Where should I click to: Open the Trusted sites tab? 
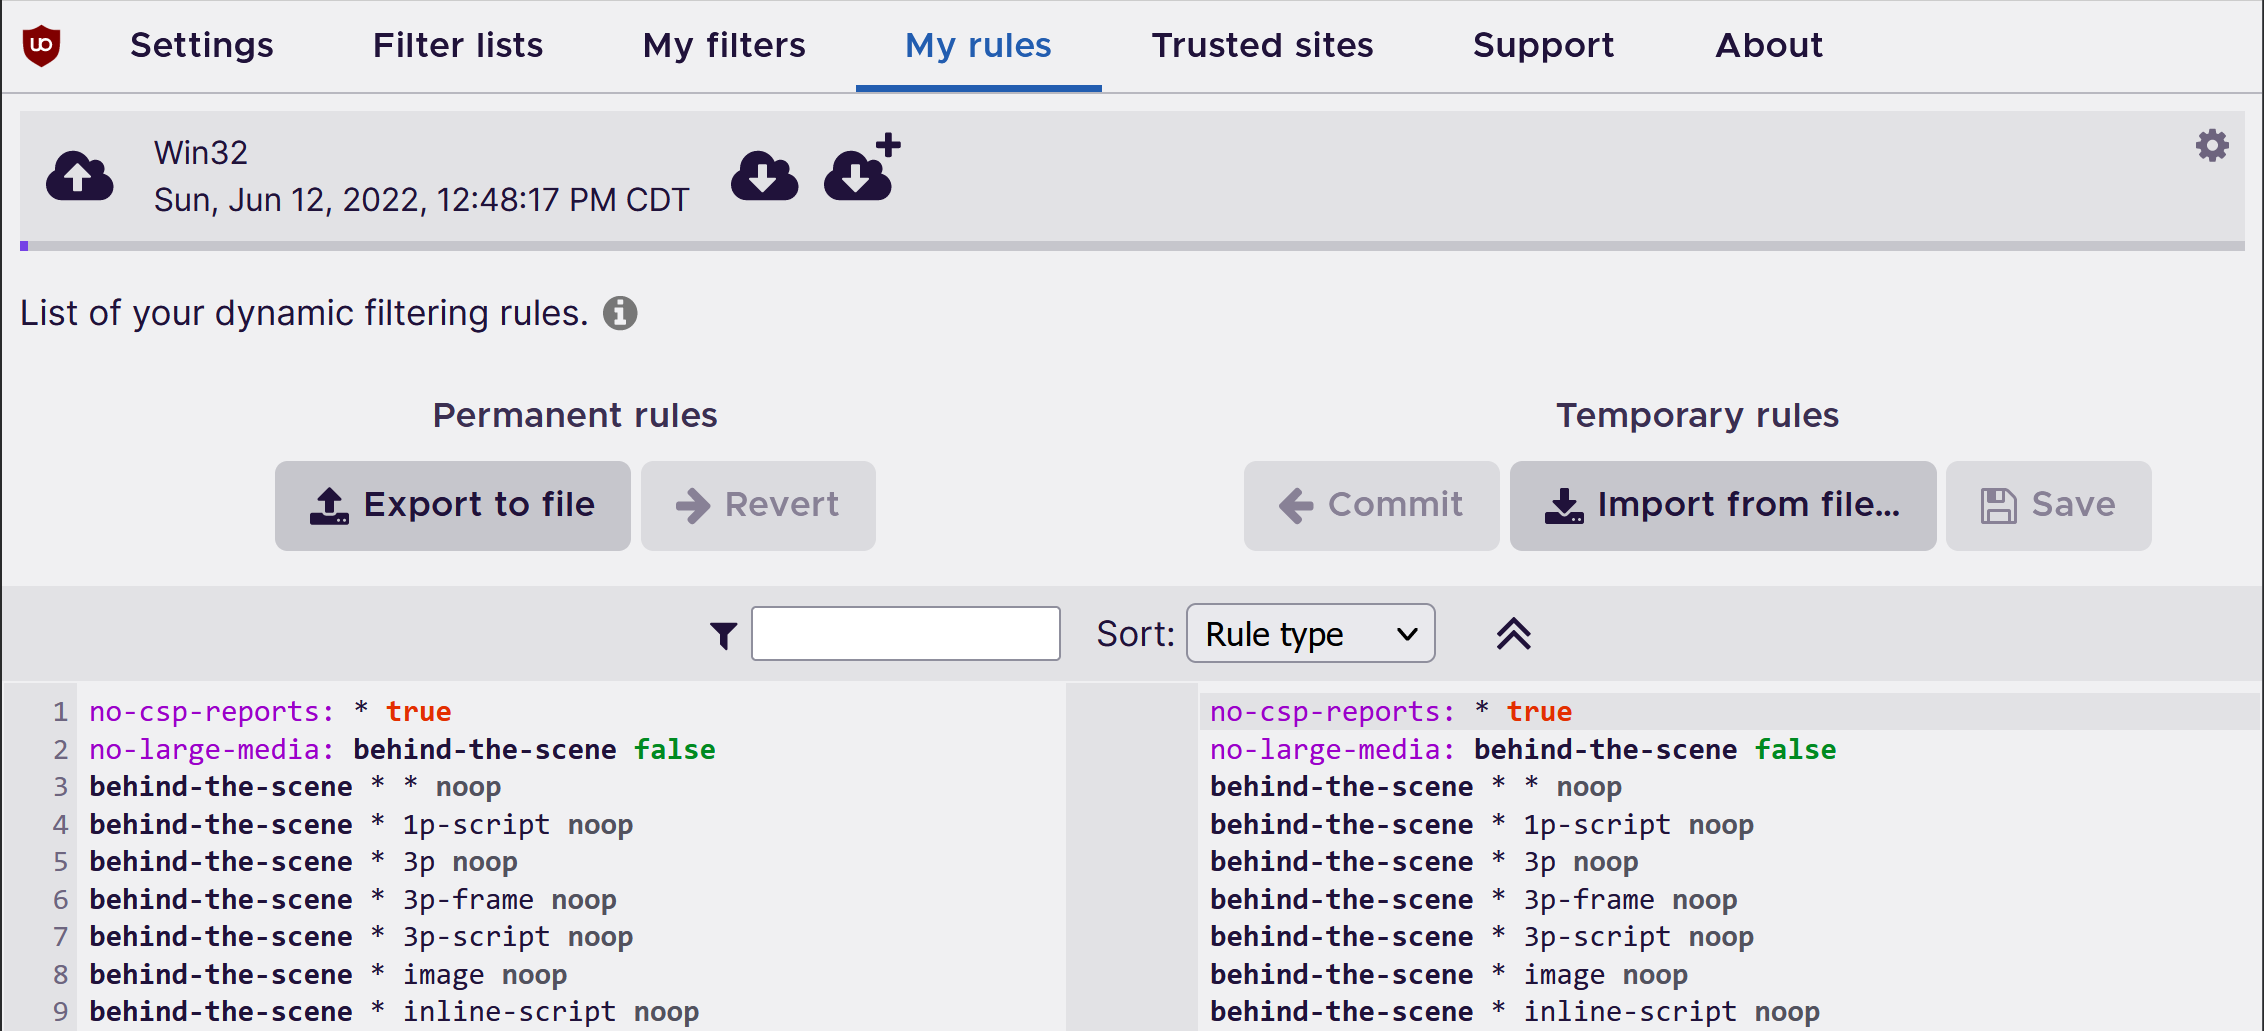(1262, 45)
